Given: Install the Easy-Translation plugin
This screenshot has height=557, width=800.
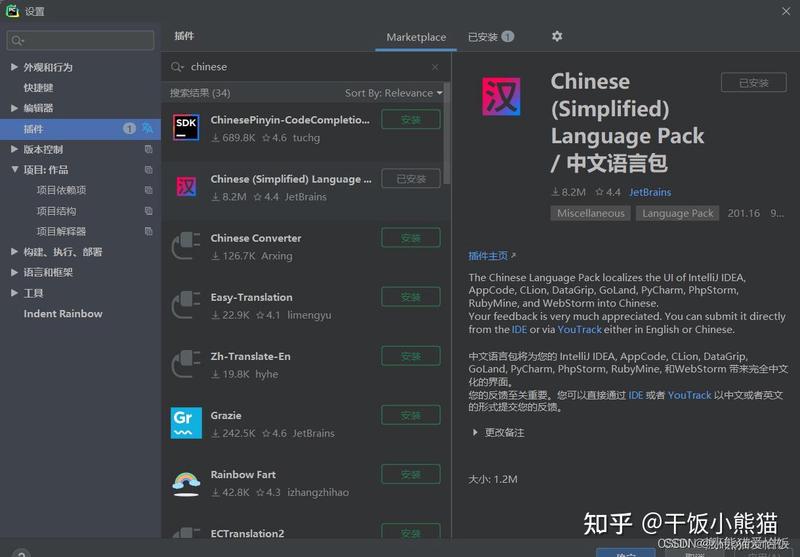Looking at the screenshot, I should coord(411,297).
